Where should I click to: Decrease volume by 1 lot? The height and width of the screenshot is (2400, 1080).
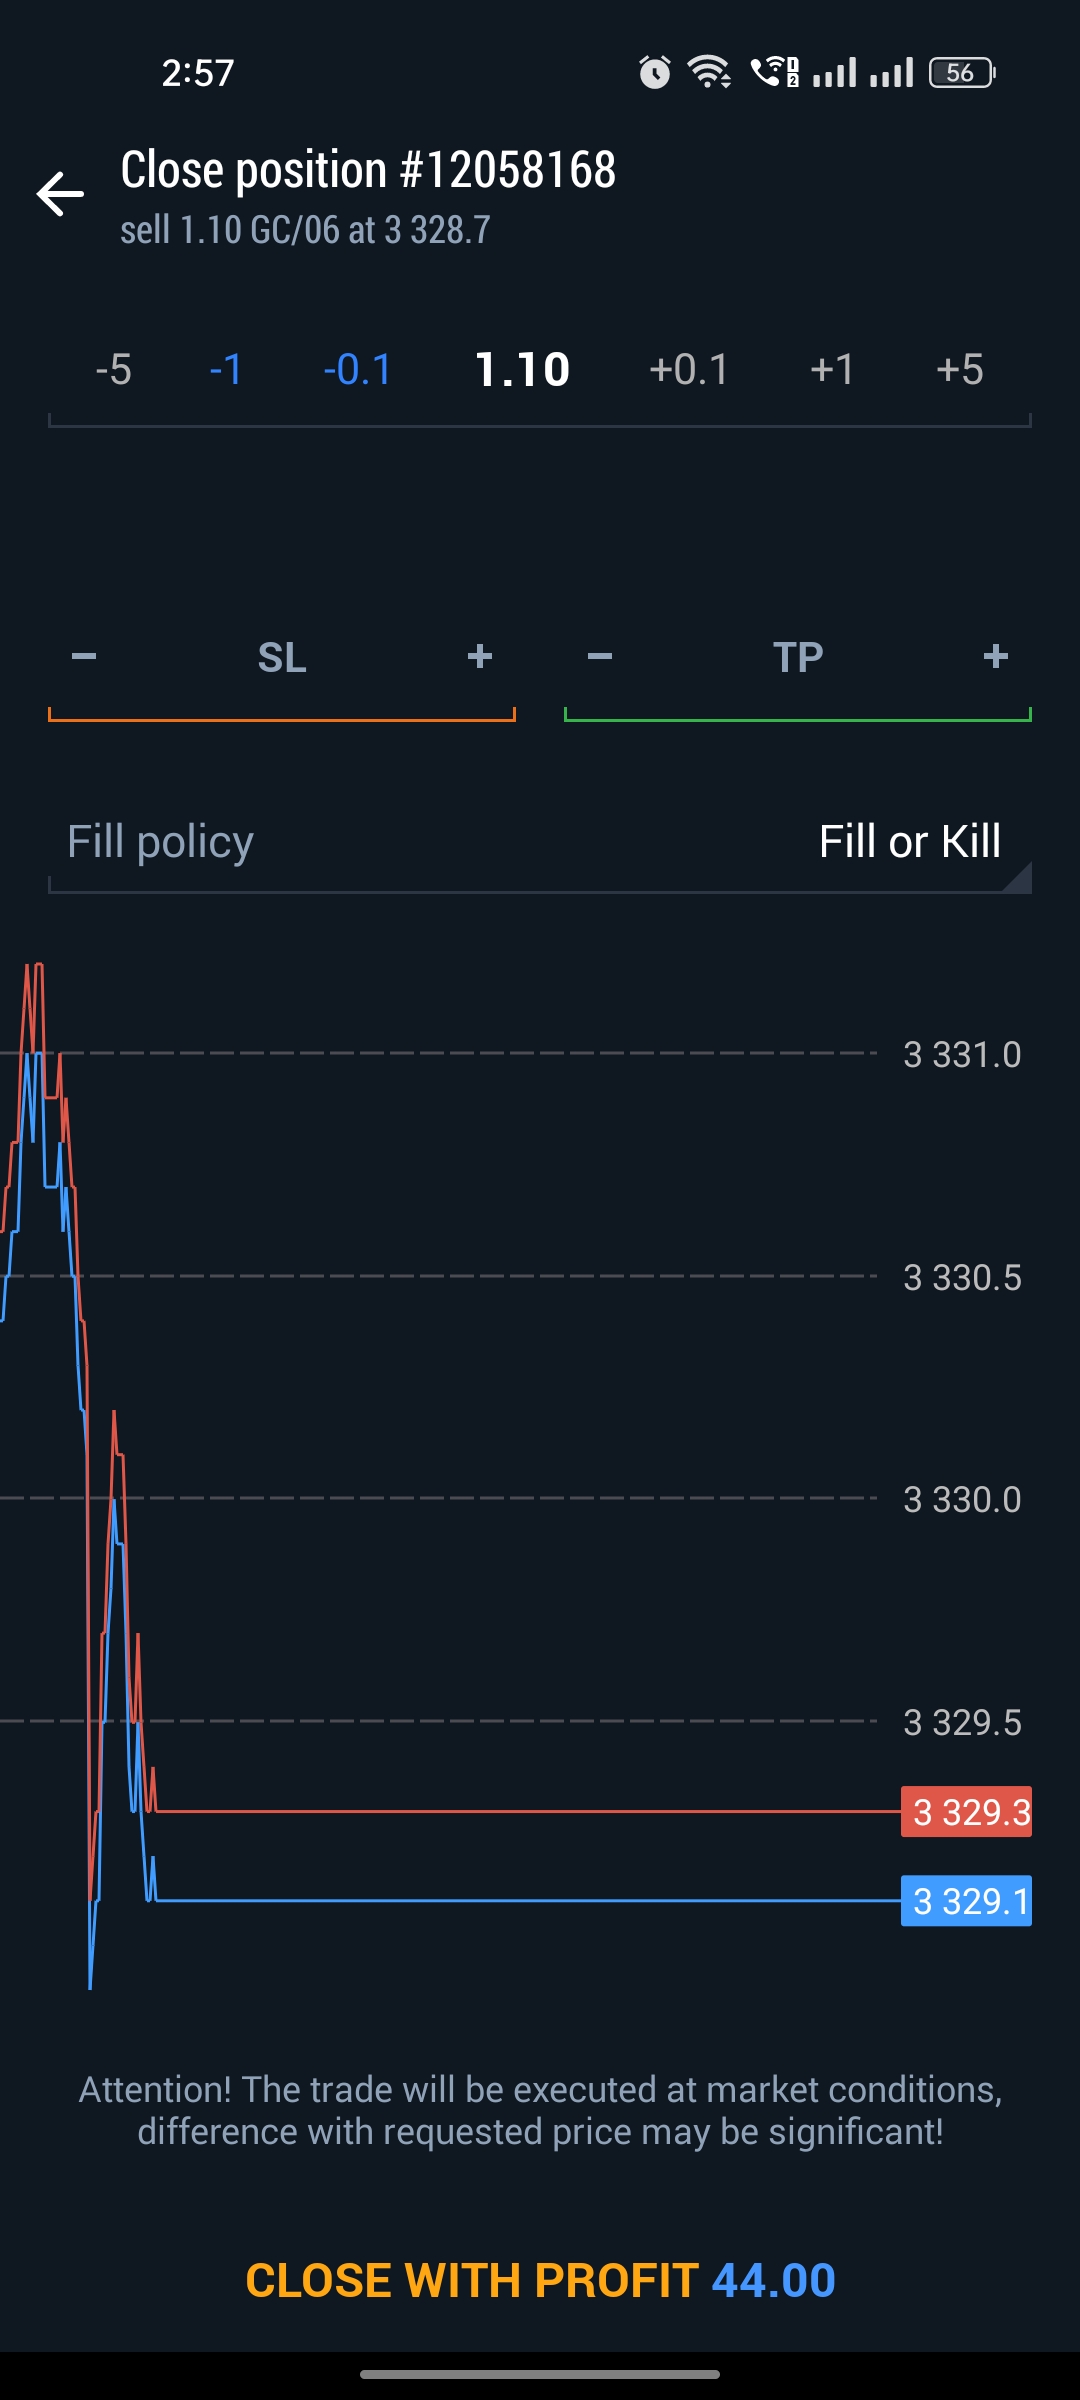coord(226,370)
